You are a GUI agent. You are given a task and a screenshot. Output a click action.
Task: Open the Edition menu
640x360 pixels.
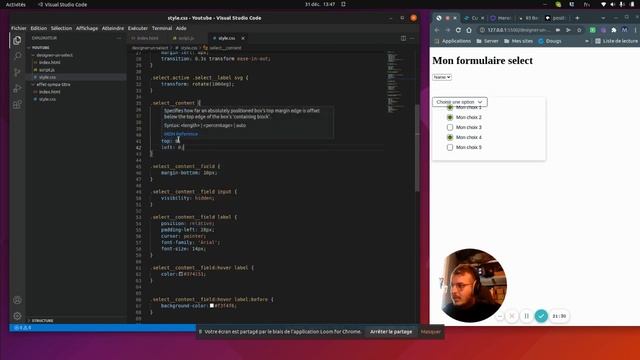pos(39,28)
